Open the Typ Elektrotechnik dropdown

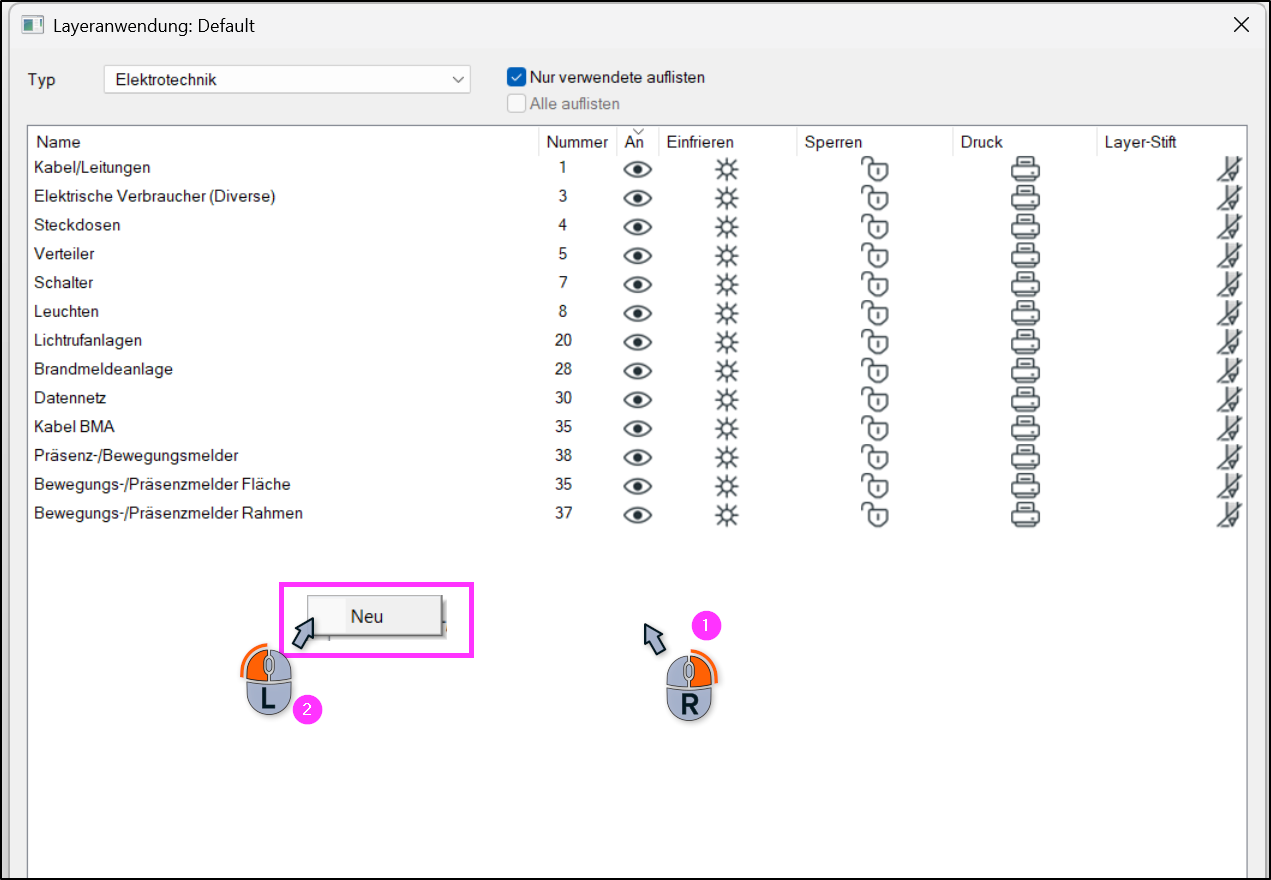[287, 79]
